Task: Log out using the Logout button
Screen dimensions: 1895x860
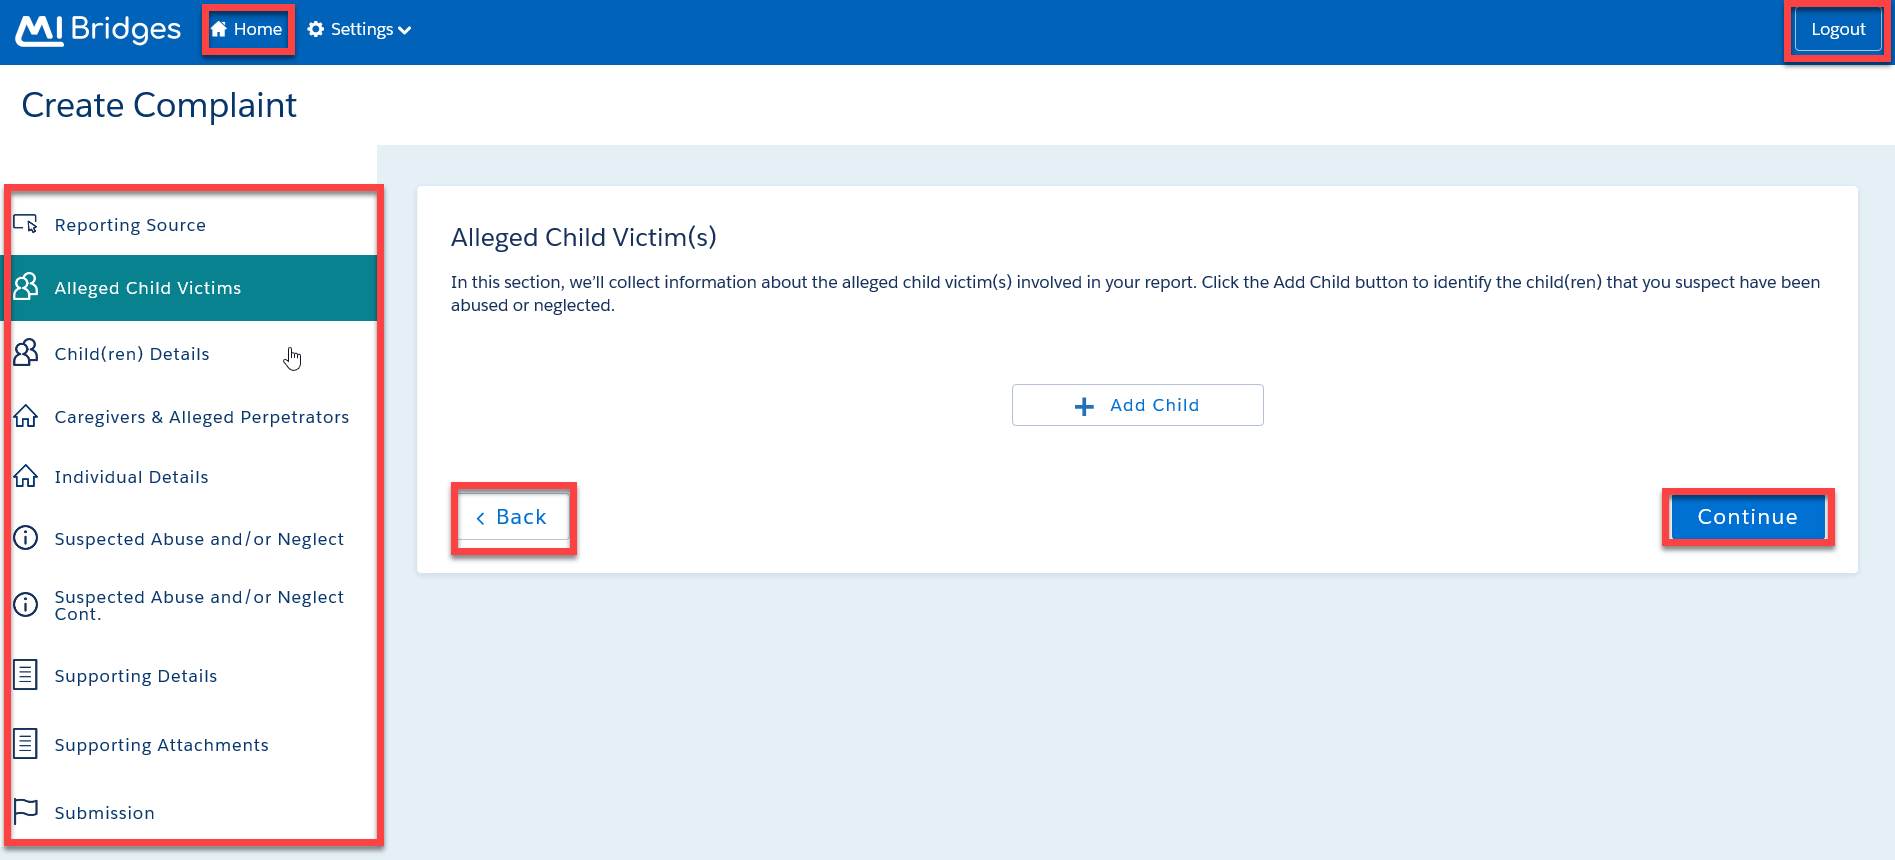Action: tap(1837, 29)
